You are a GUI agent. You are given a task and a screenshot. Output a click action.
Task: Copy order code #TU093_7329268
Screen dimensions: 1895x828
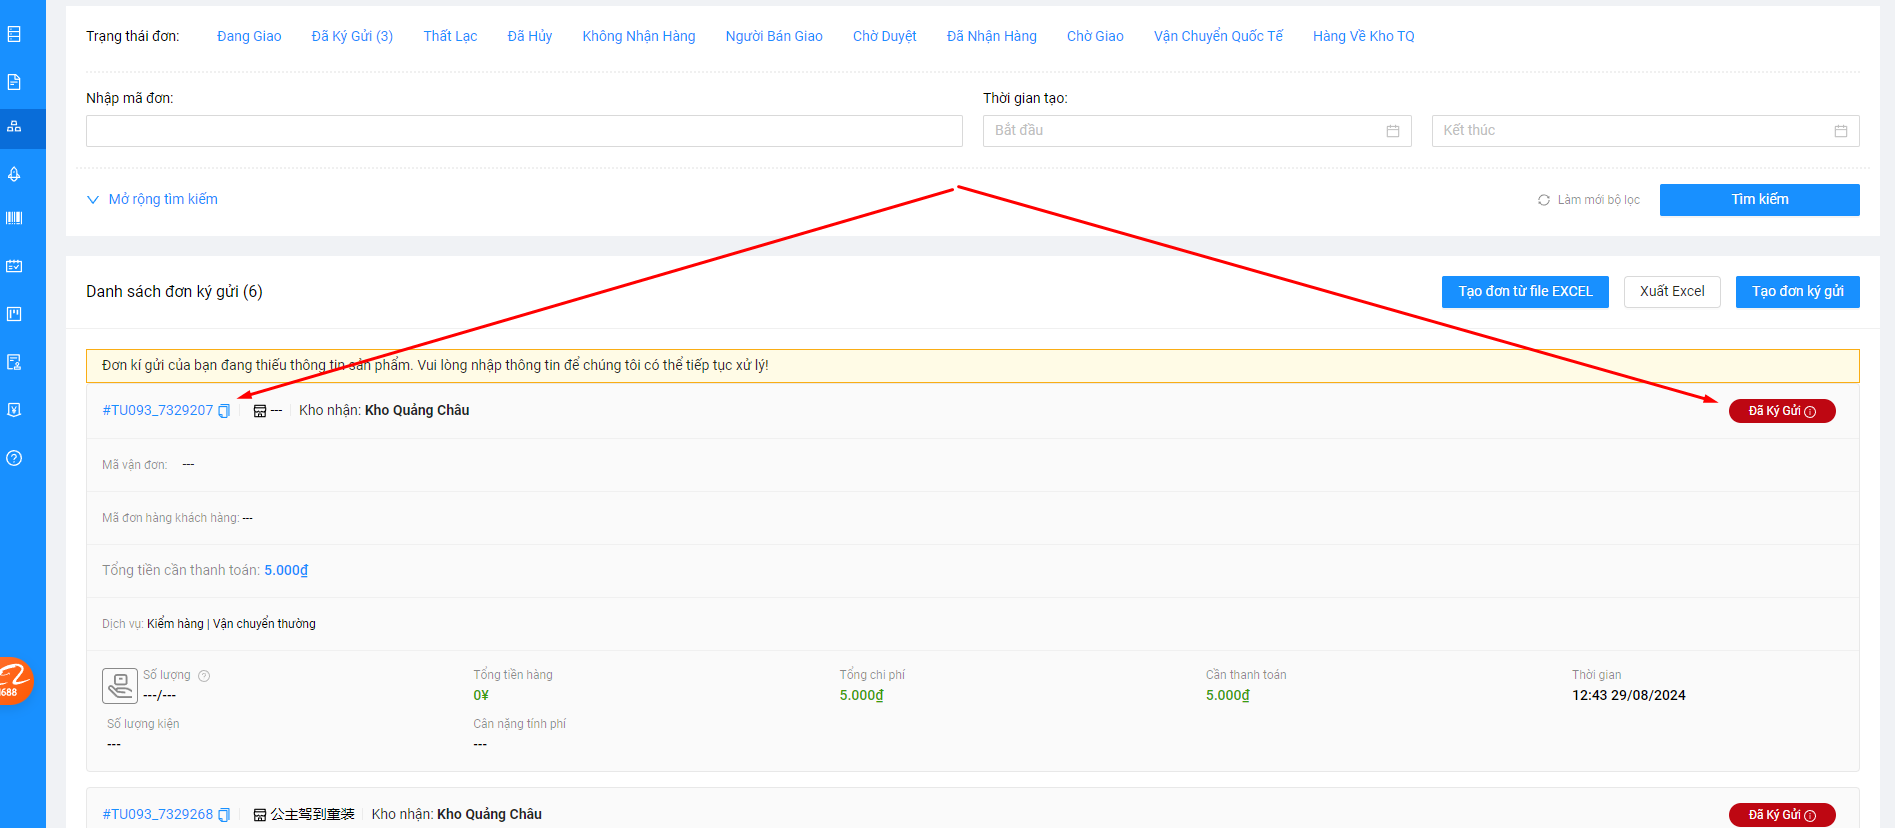(224, 815)
